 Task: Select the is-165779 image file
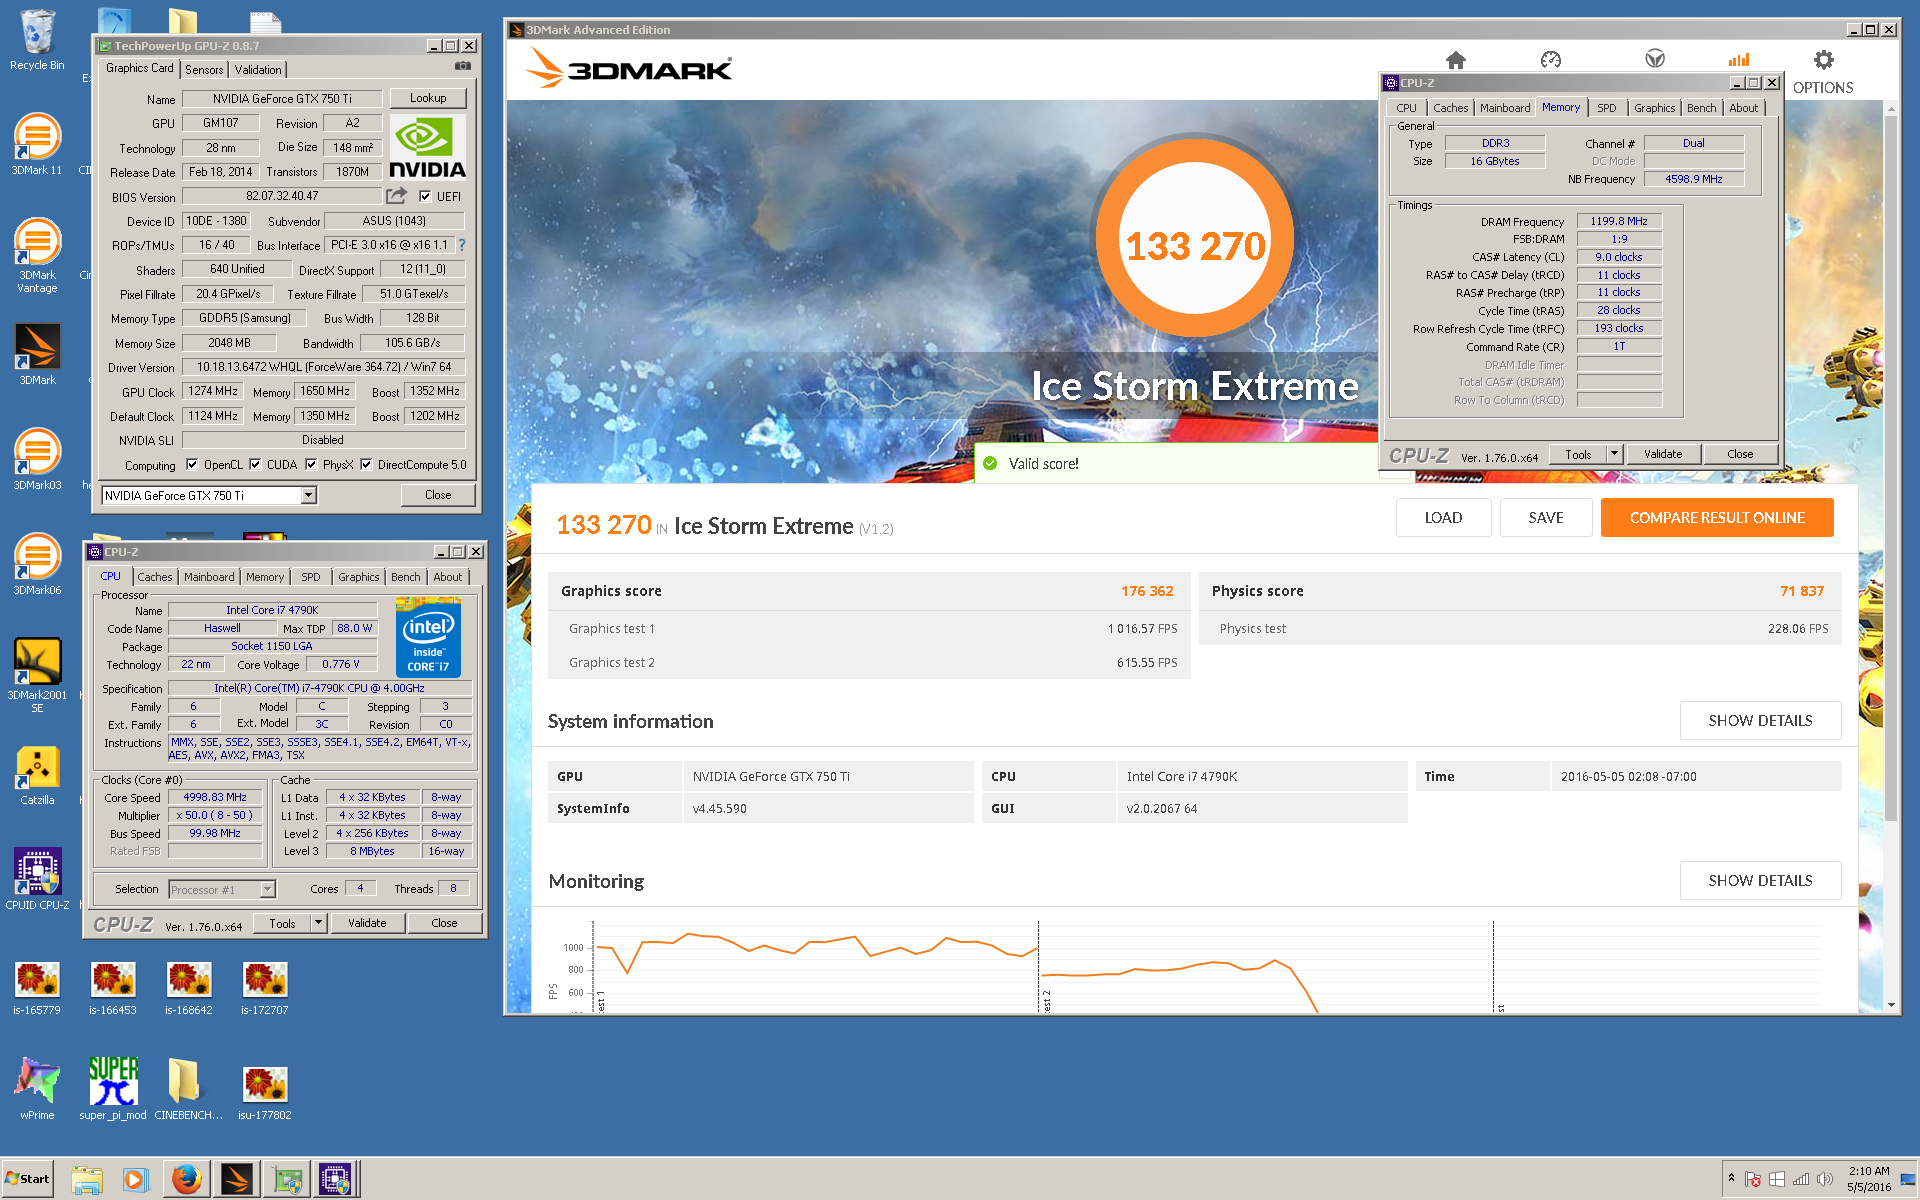click(37, 988)
